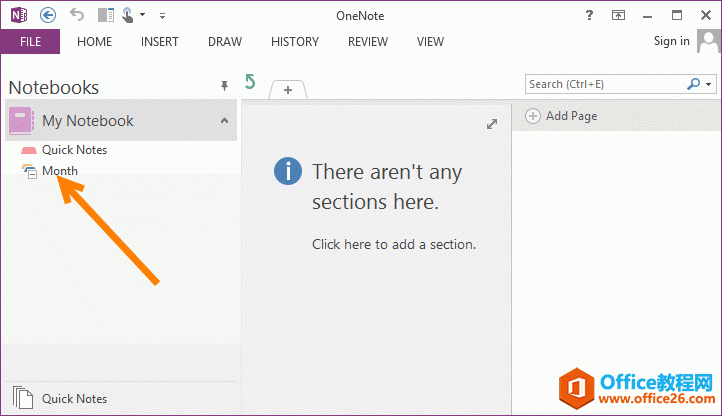722x416 pixels.
Task: Click 'Click here to add a section.'
Action: click(x=394, y=244)
